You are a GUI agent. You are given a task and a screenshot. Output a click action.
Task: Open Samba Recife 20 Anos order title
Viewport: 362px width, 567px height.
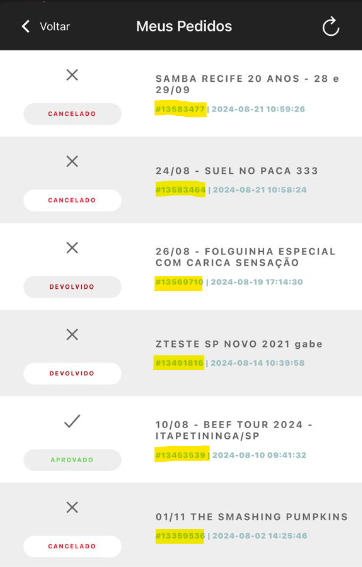(247, 84)
